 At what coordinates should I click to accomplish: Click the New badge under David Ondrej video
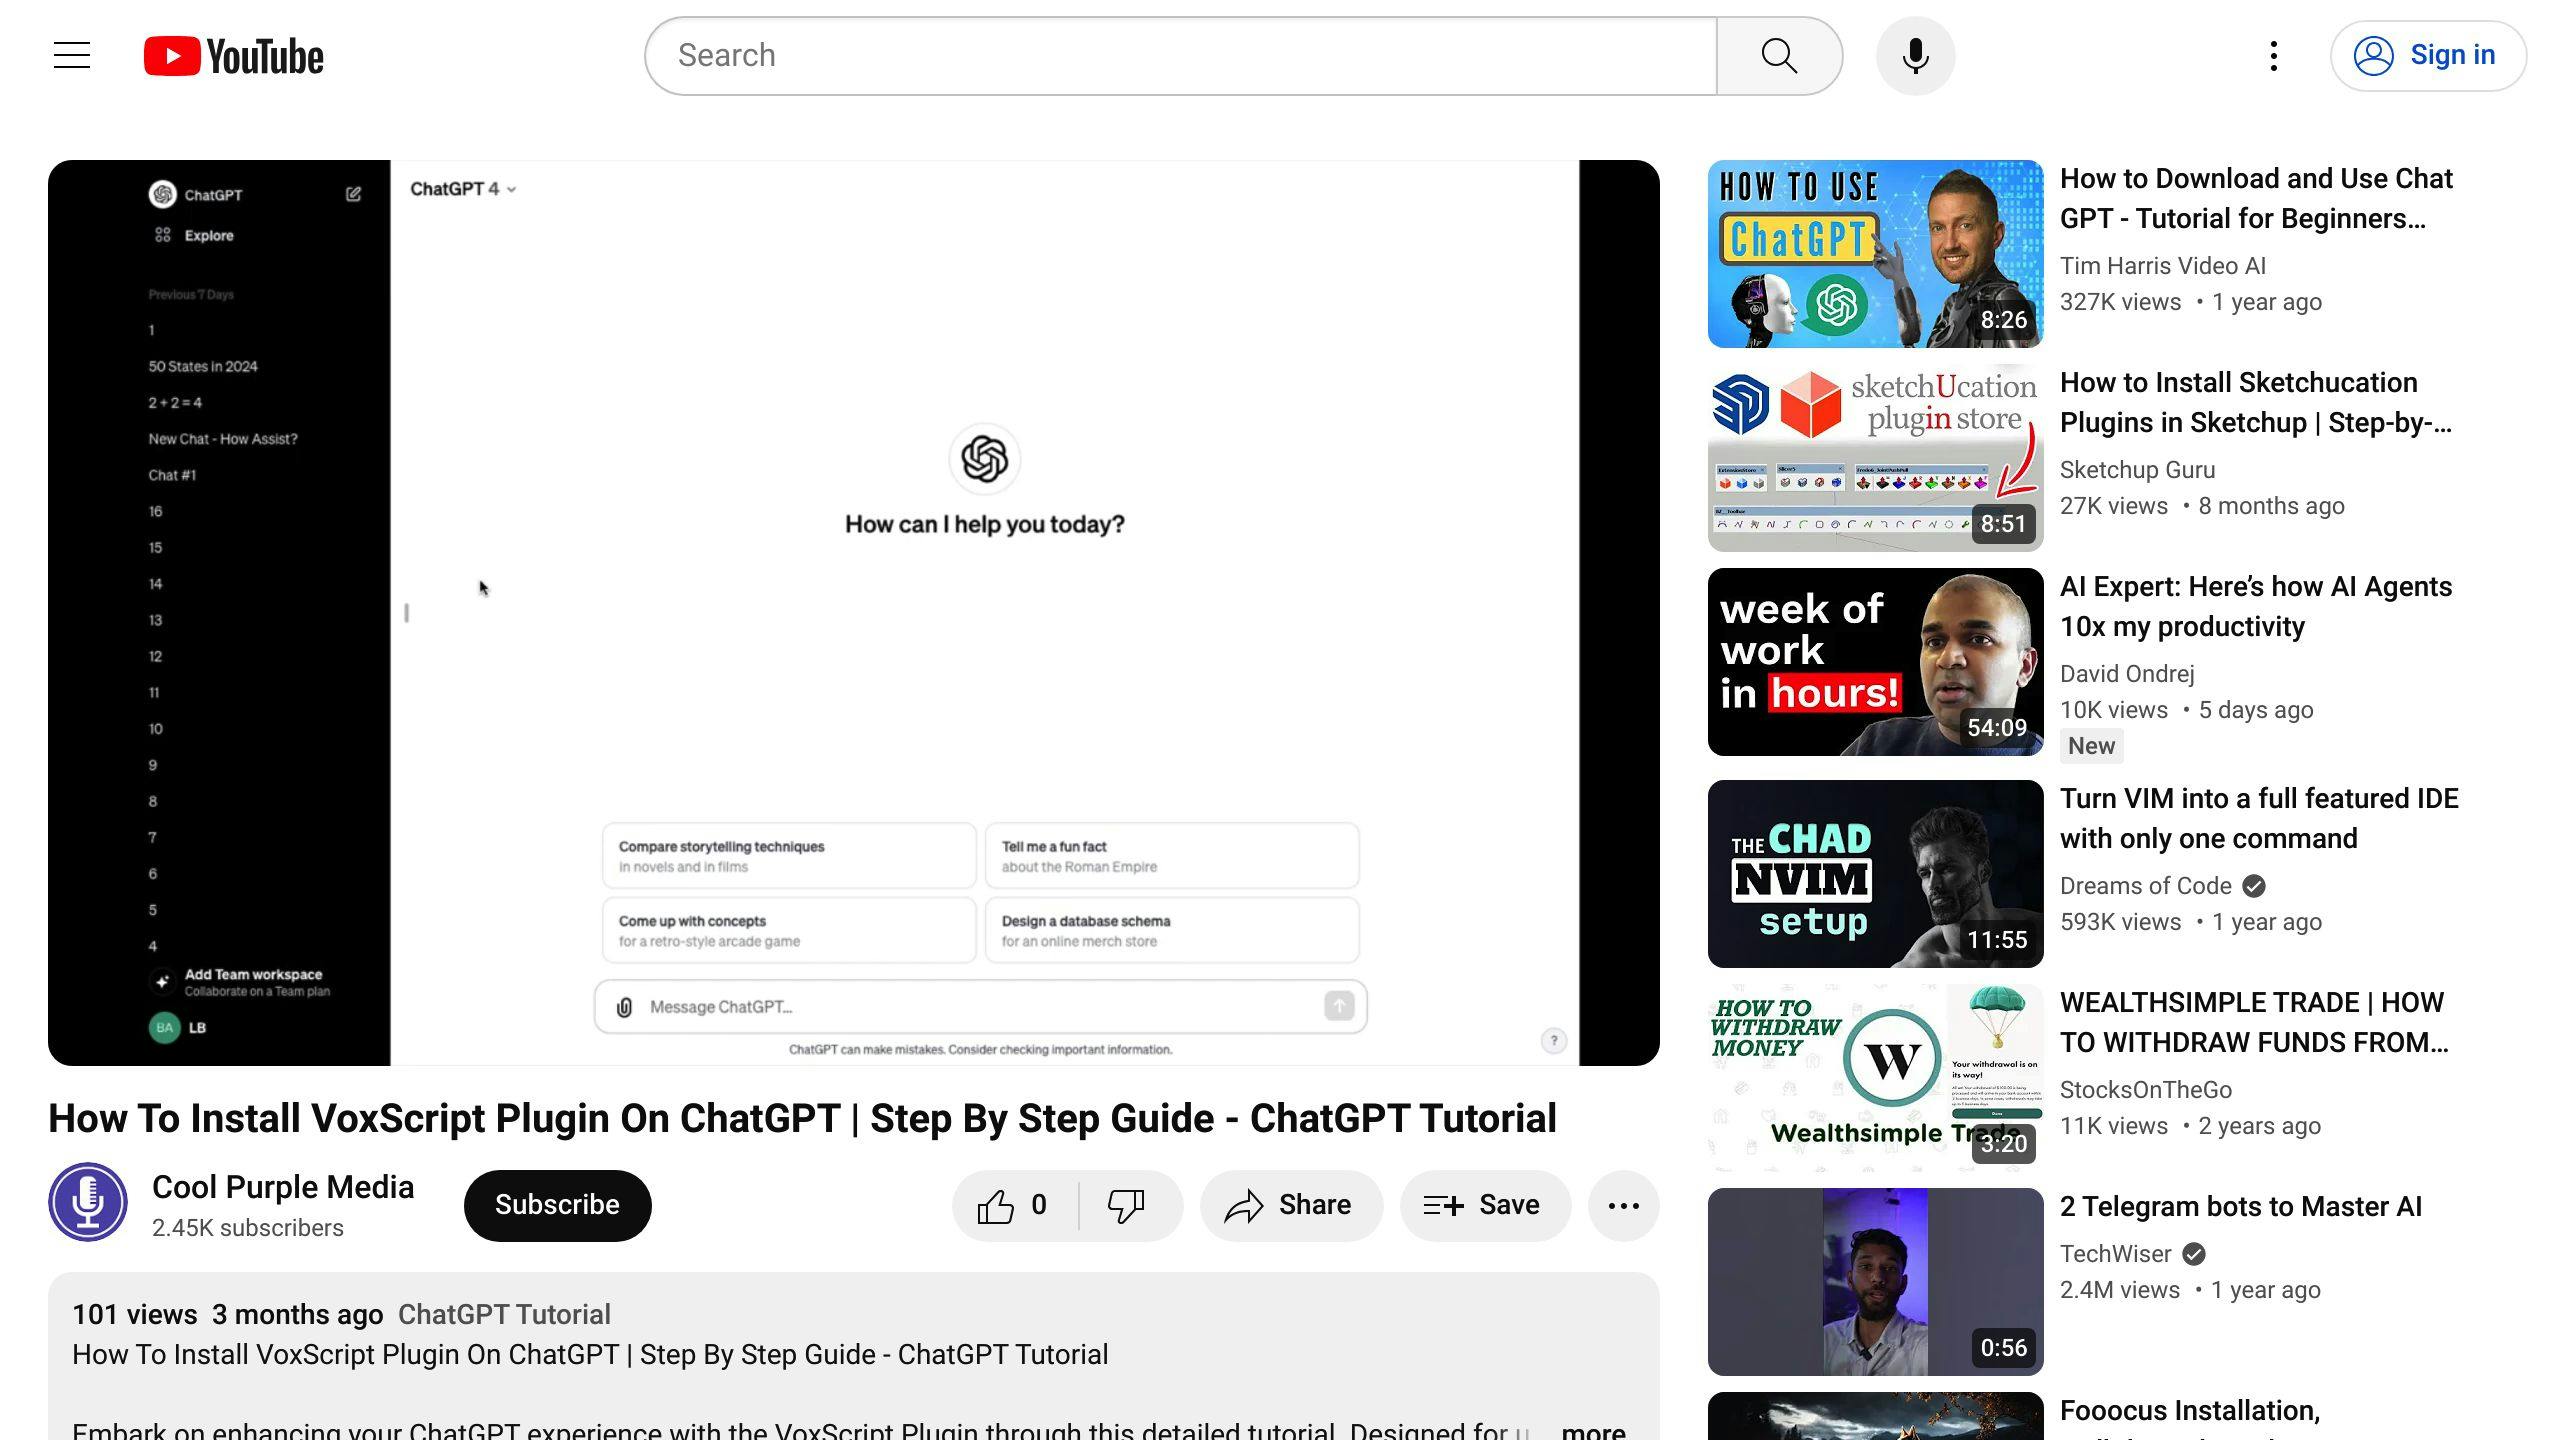pyautogui.click(x=2091, y=746)
